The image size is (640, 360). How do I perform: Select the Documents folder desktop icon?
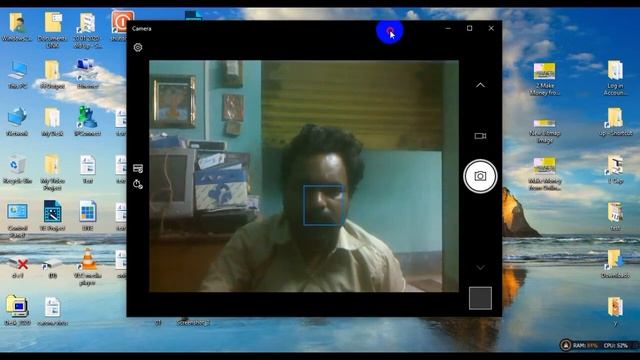point(52,30)
